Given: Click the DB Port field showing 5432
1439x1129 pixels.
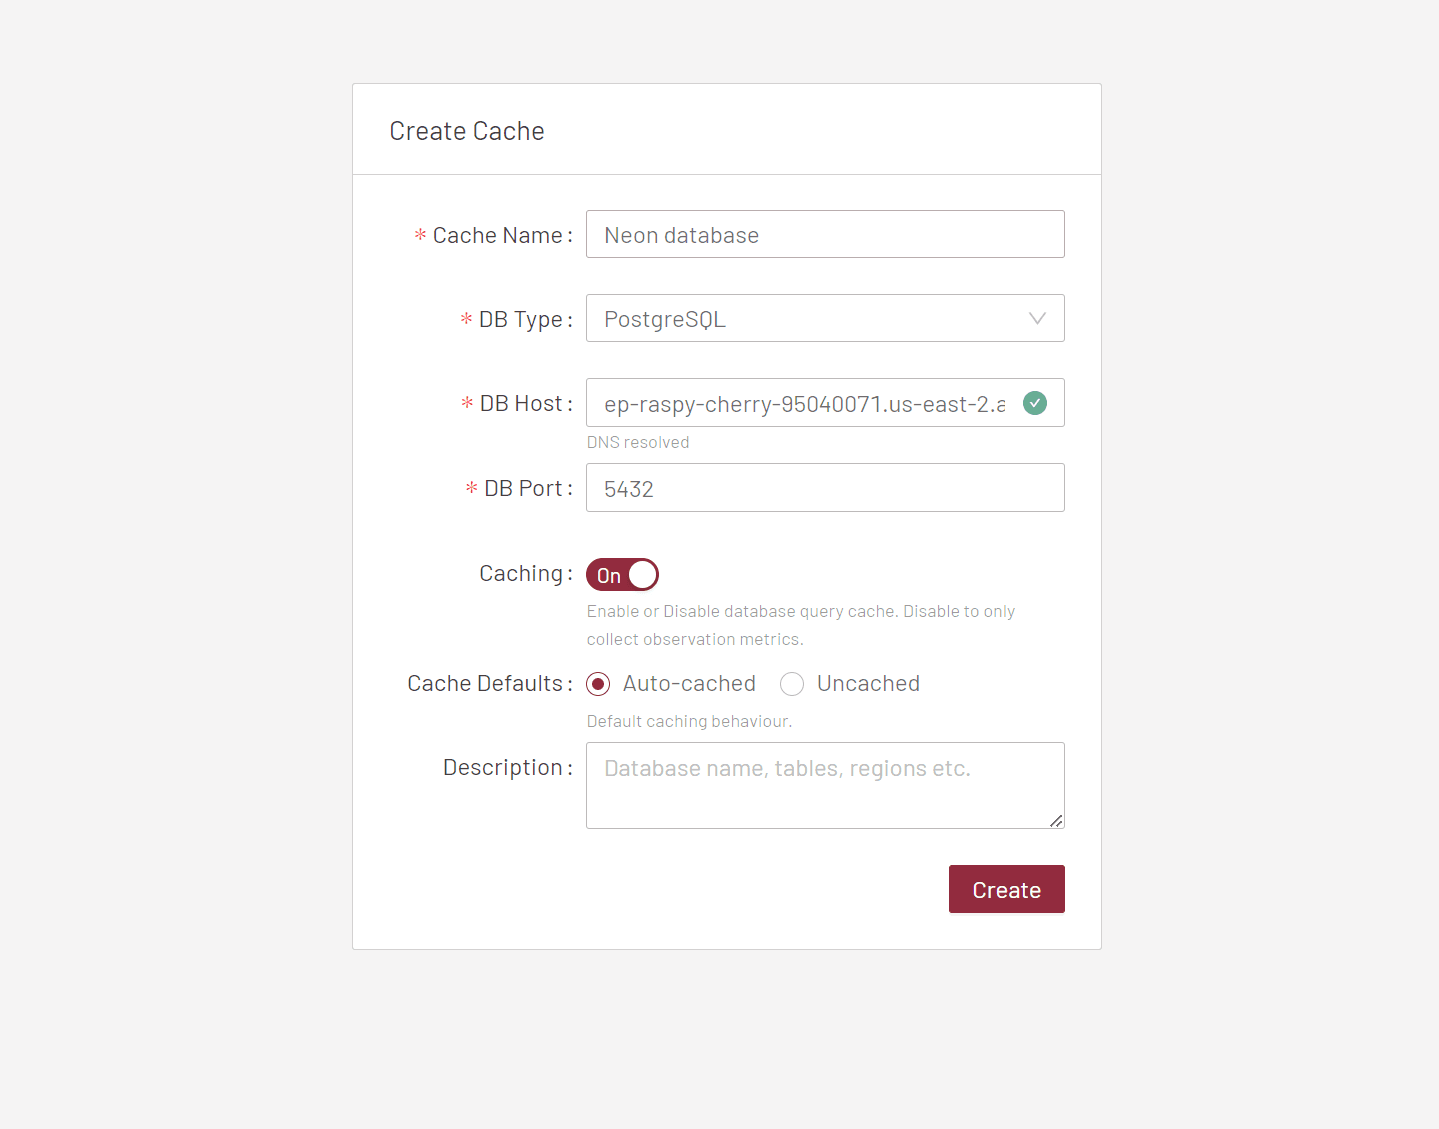Looking at the screenshot, I should click(x=824, y=488).
